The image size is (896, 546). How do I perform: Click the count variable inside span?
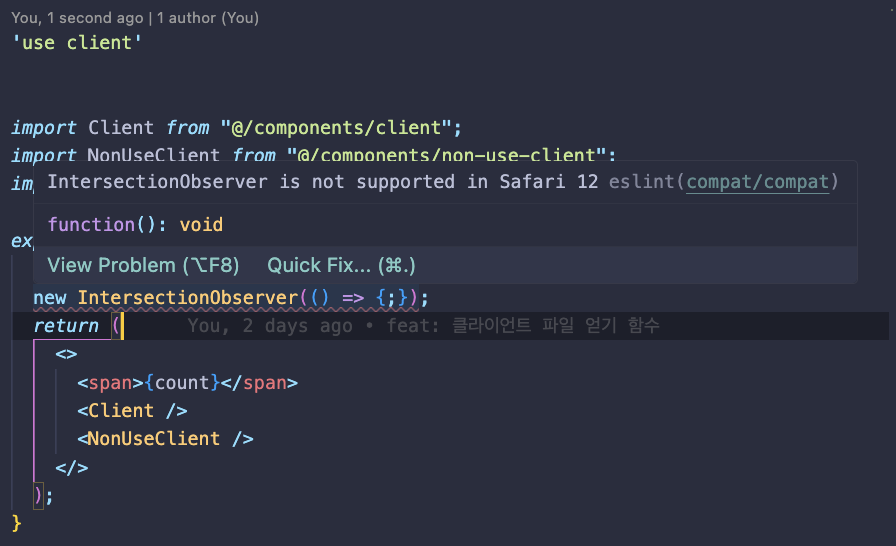[x=181, y=383]
